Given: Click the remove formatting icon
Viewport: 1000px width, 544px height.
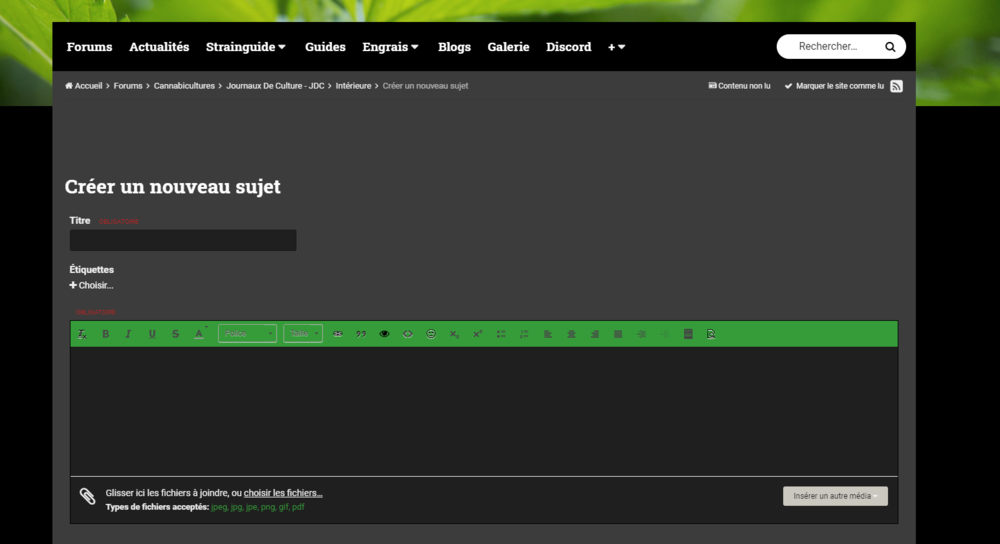Looking at the screenshot, I should point(82,334).
